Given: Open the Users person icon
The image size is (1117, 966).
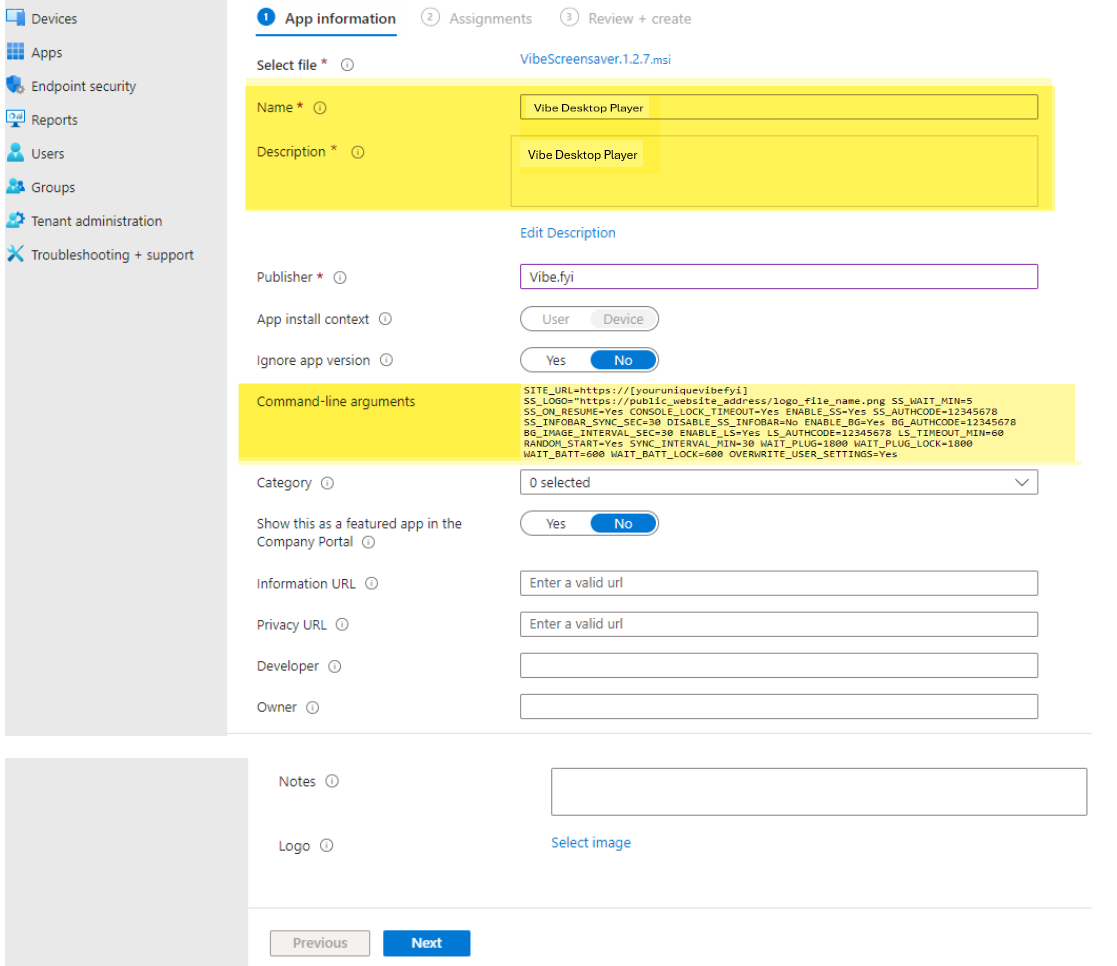Looking at the screenshot, I should point(15,153).
